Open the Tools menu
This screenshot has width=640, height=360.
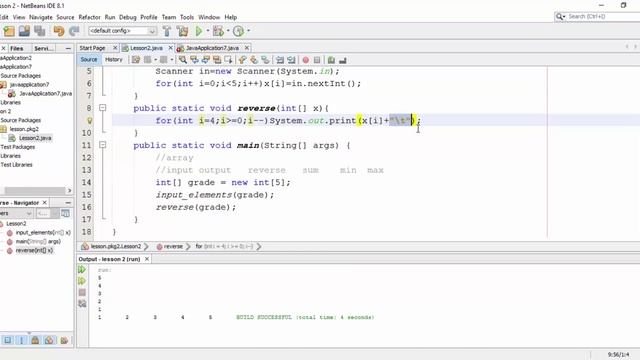[x=187, y=17]
